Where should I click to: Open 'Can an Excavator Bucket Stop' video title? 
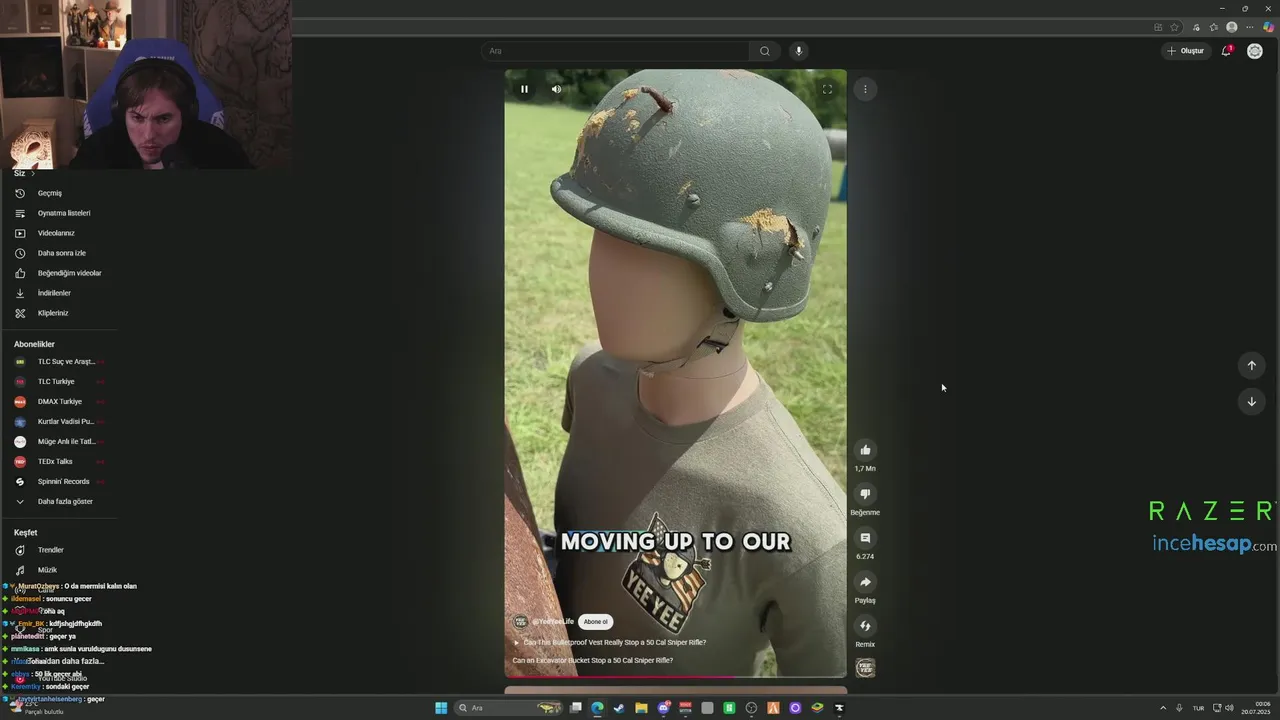[592, 660]
